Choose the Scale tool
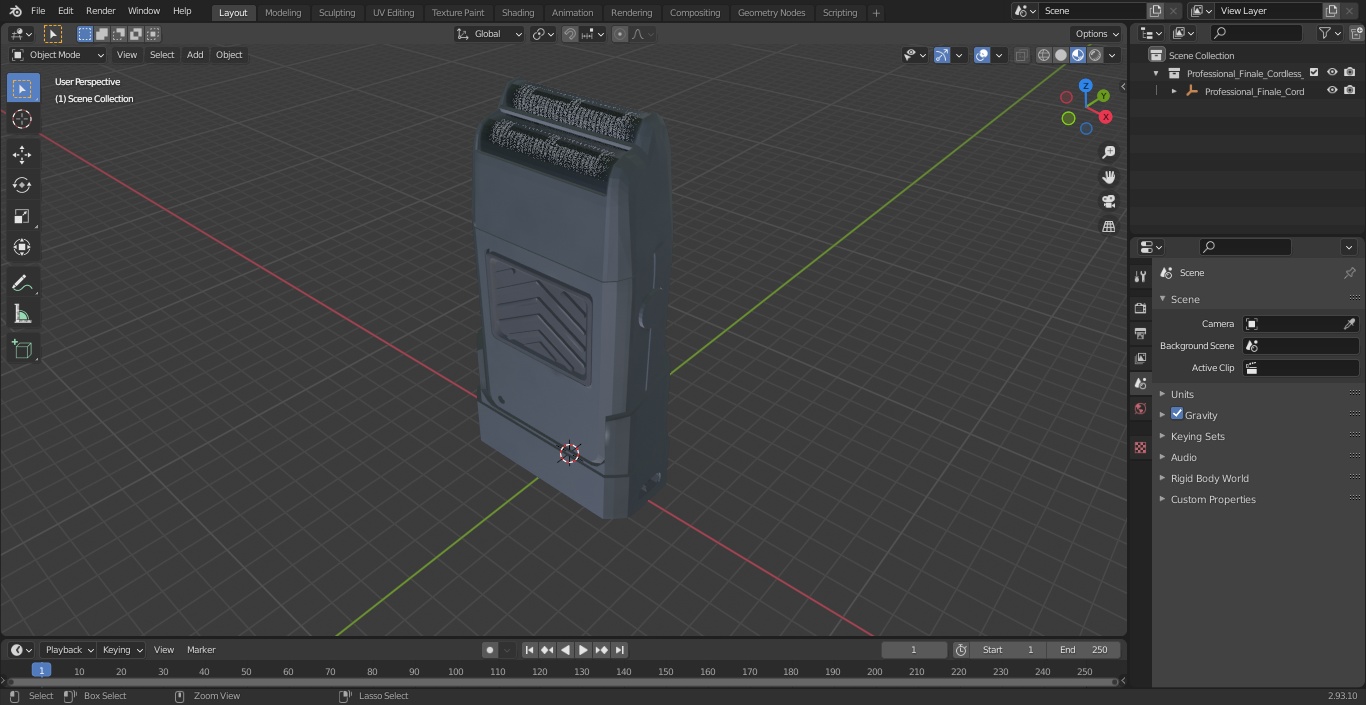This screenshot has height=705, width=1366. [22, 216]
